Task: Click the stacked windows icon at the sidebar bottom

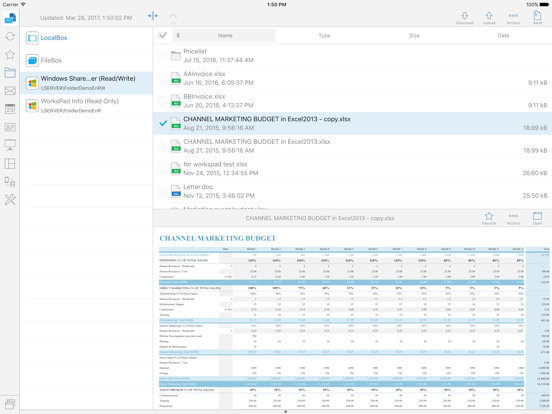Action: (x=10, y=404)
